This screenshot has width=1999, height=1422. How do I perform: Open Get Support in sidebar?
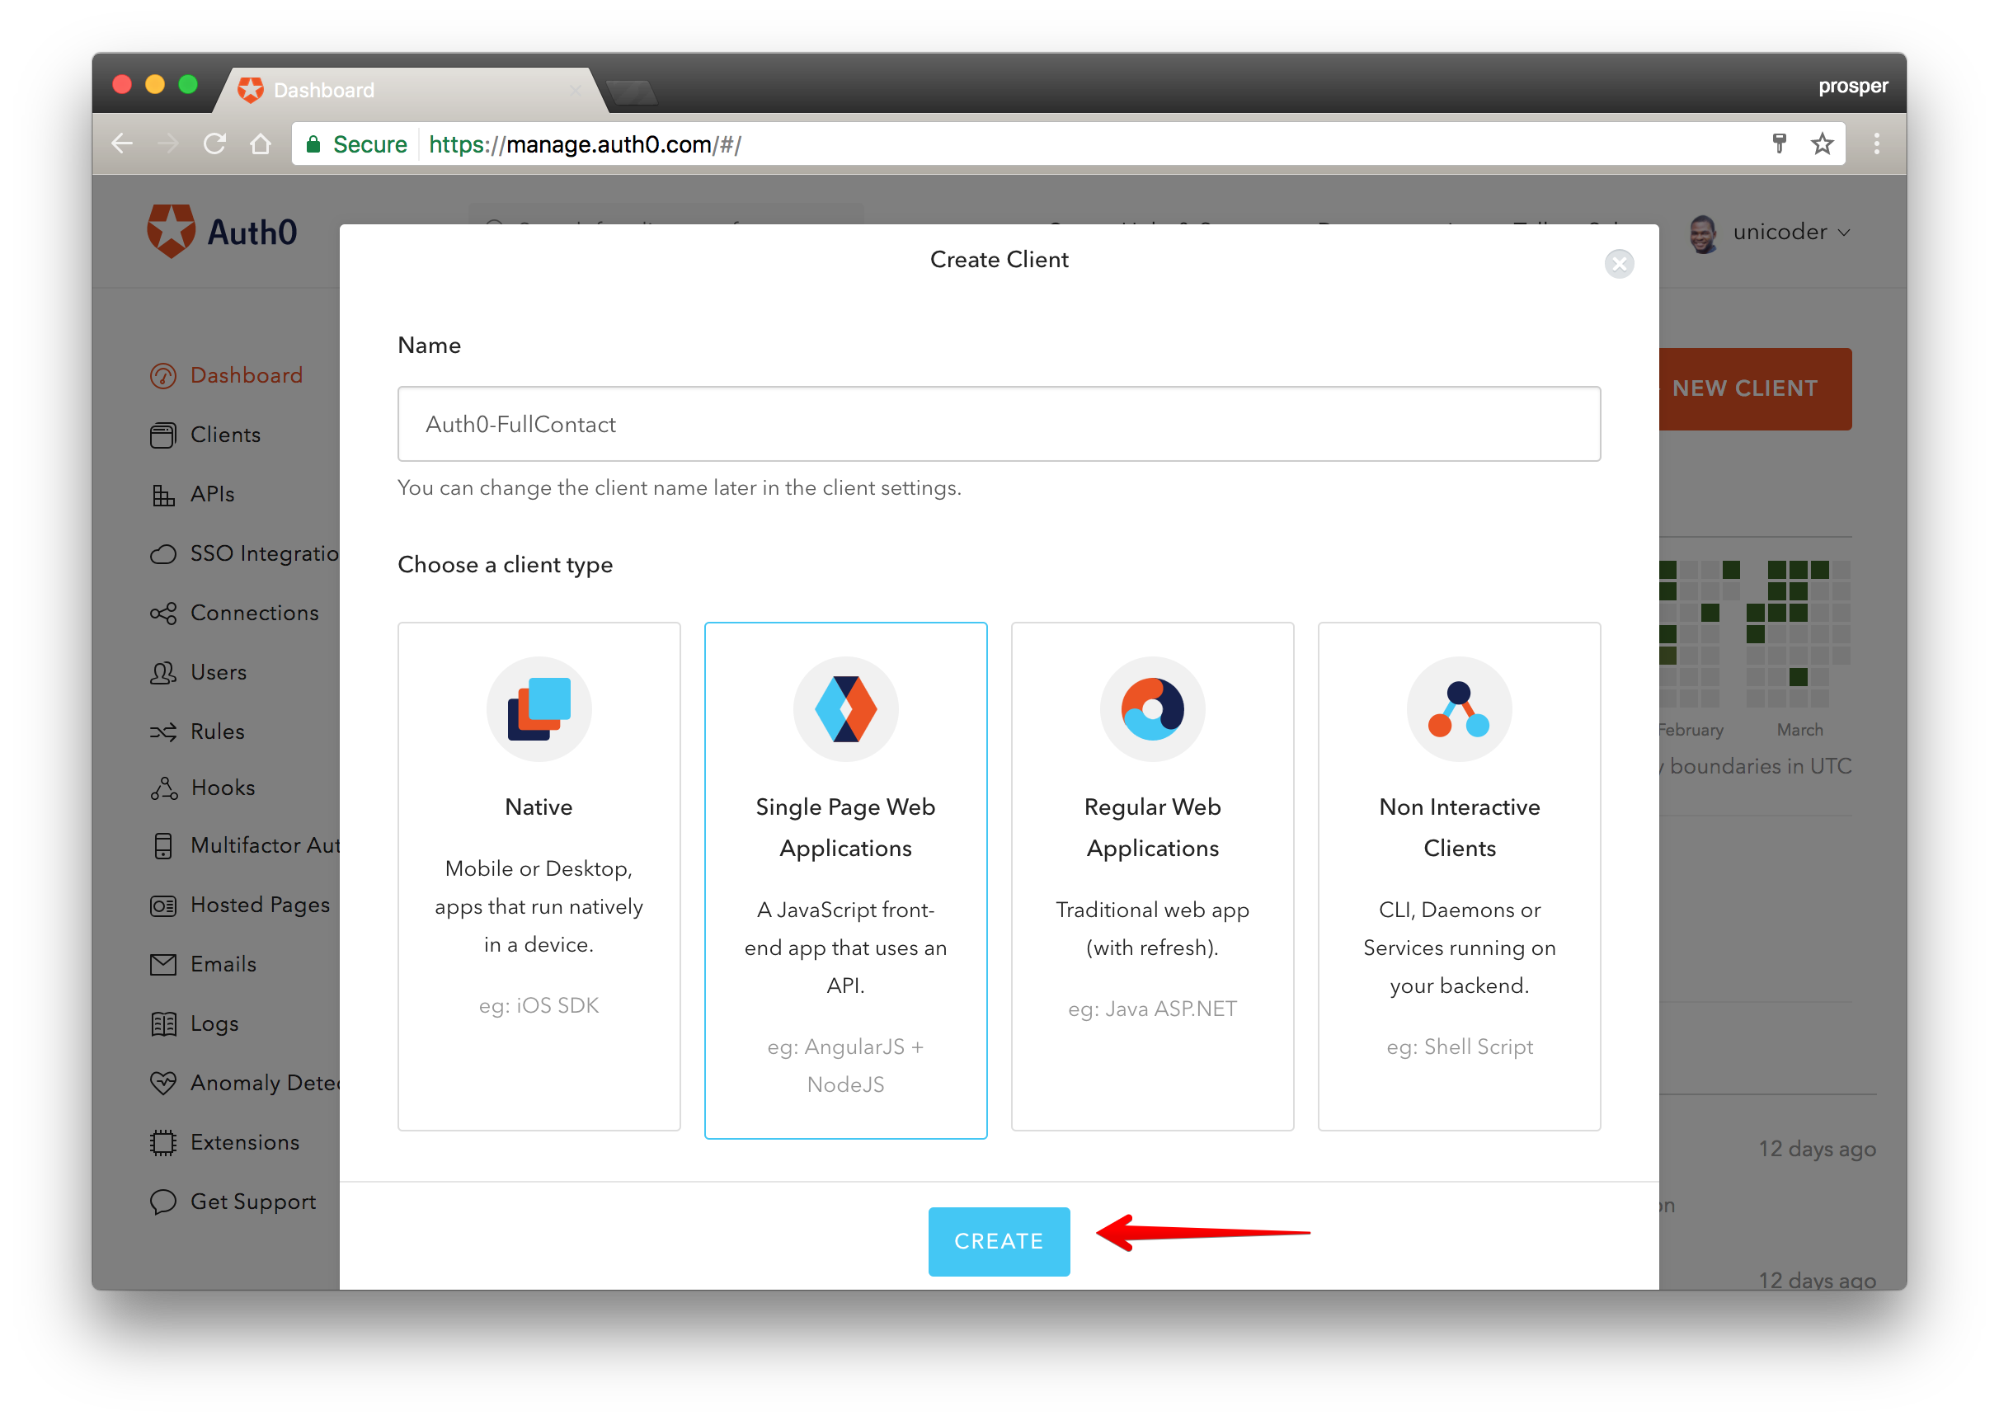pos(252,1201)
